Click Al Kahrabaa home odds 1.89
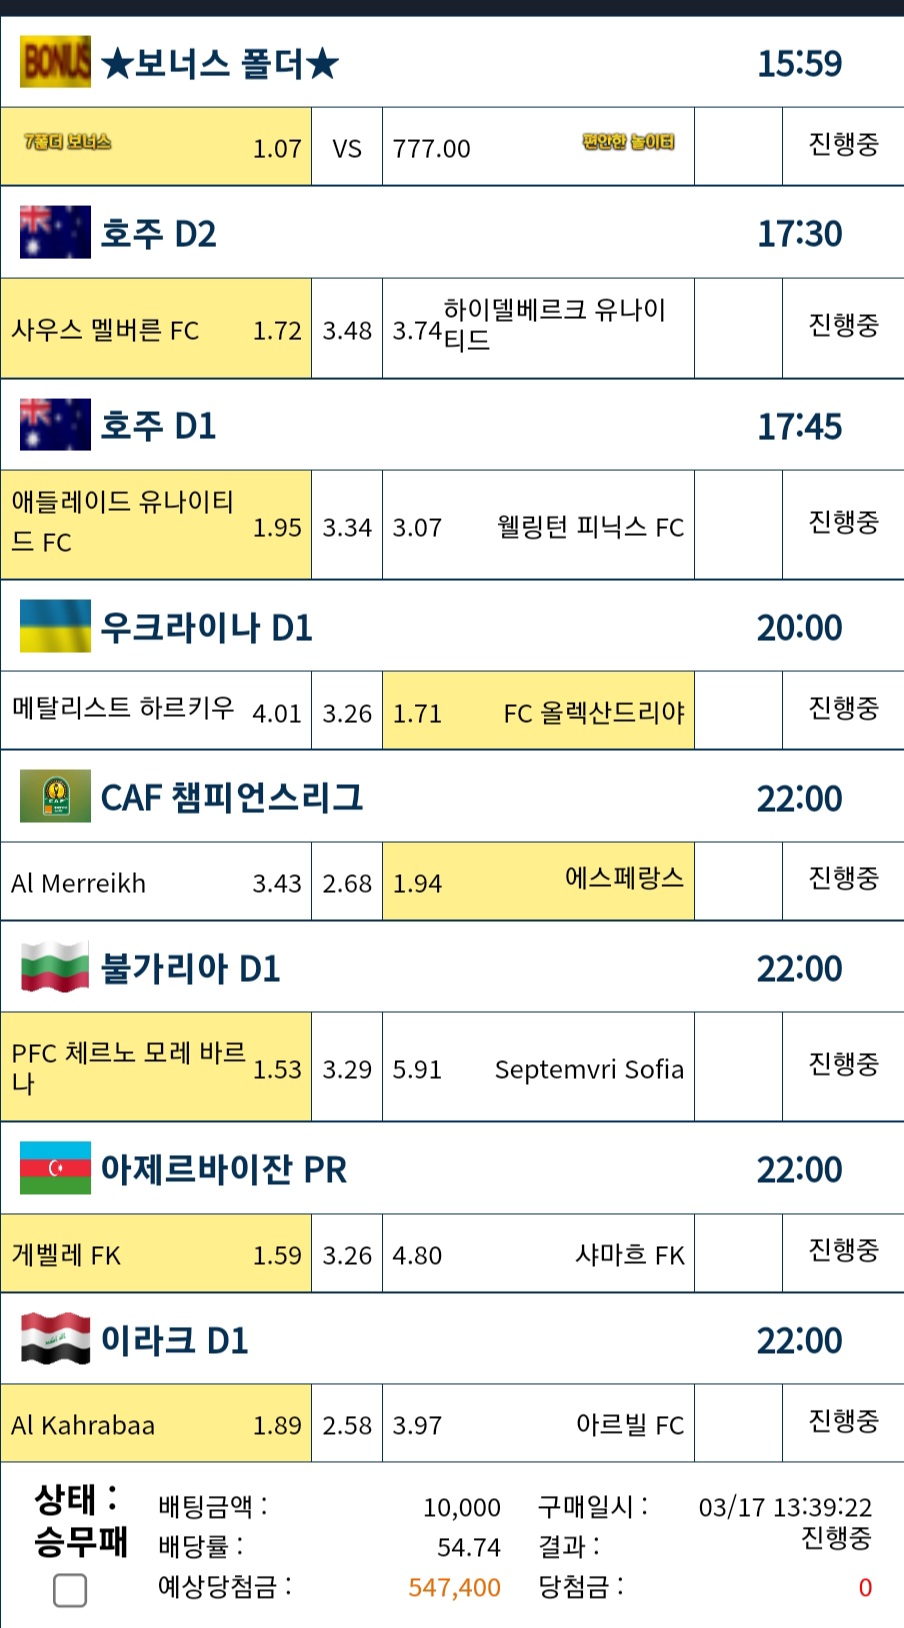904x1628 pixels. click(x=156, y=1424)
